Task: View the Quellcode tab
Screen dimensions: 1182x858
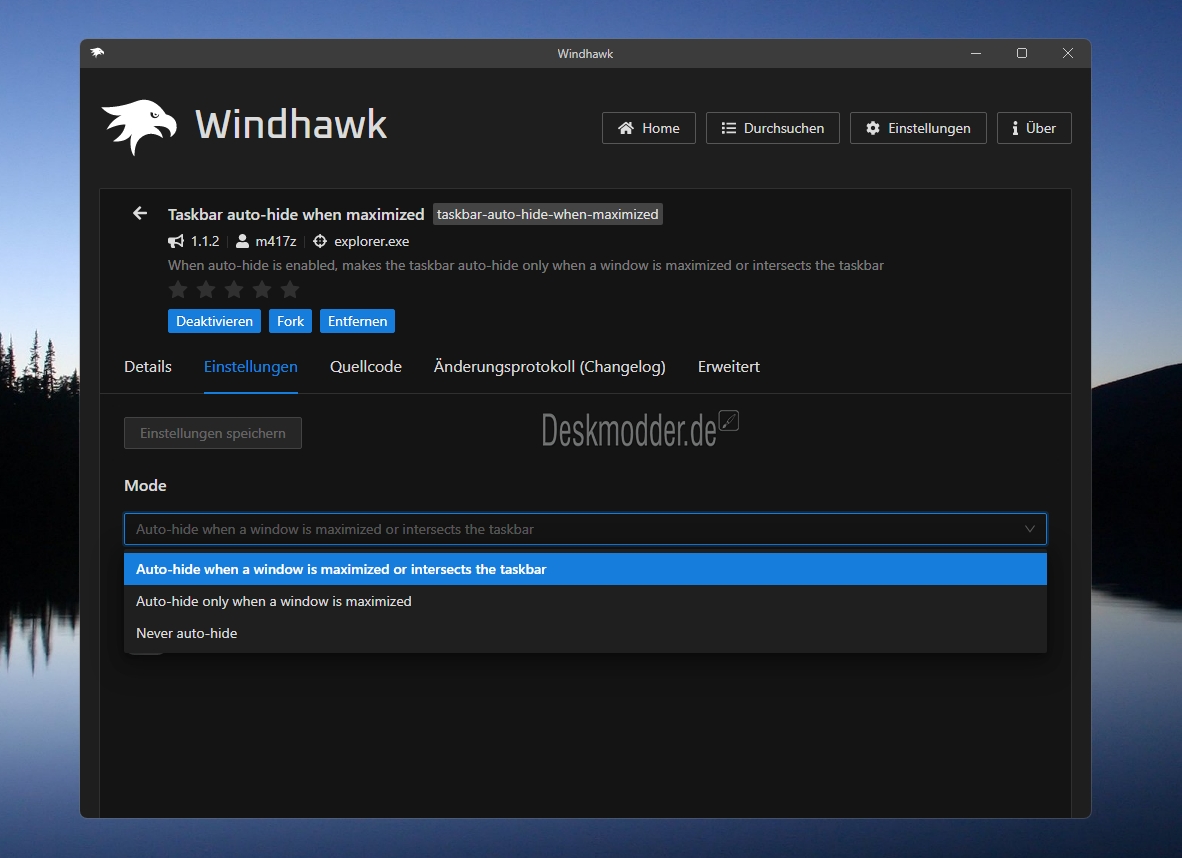Action: 366,366
